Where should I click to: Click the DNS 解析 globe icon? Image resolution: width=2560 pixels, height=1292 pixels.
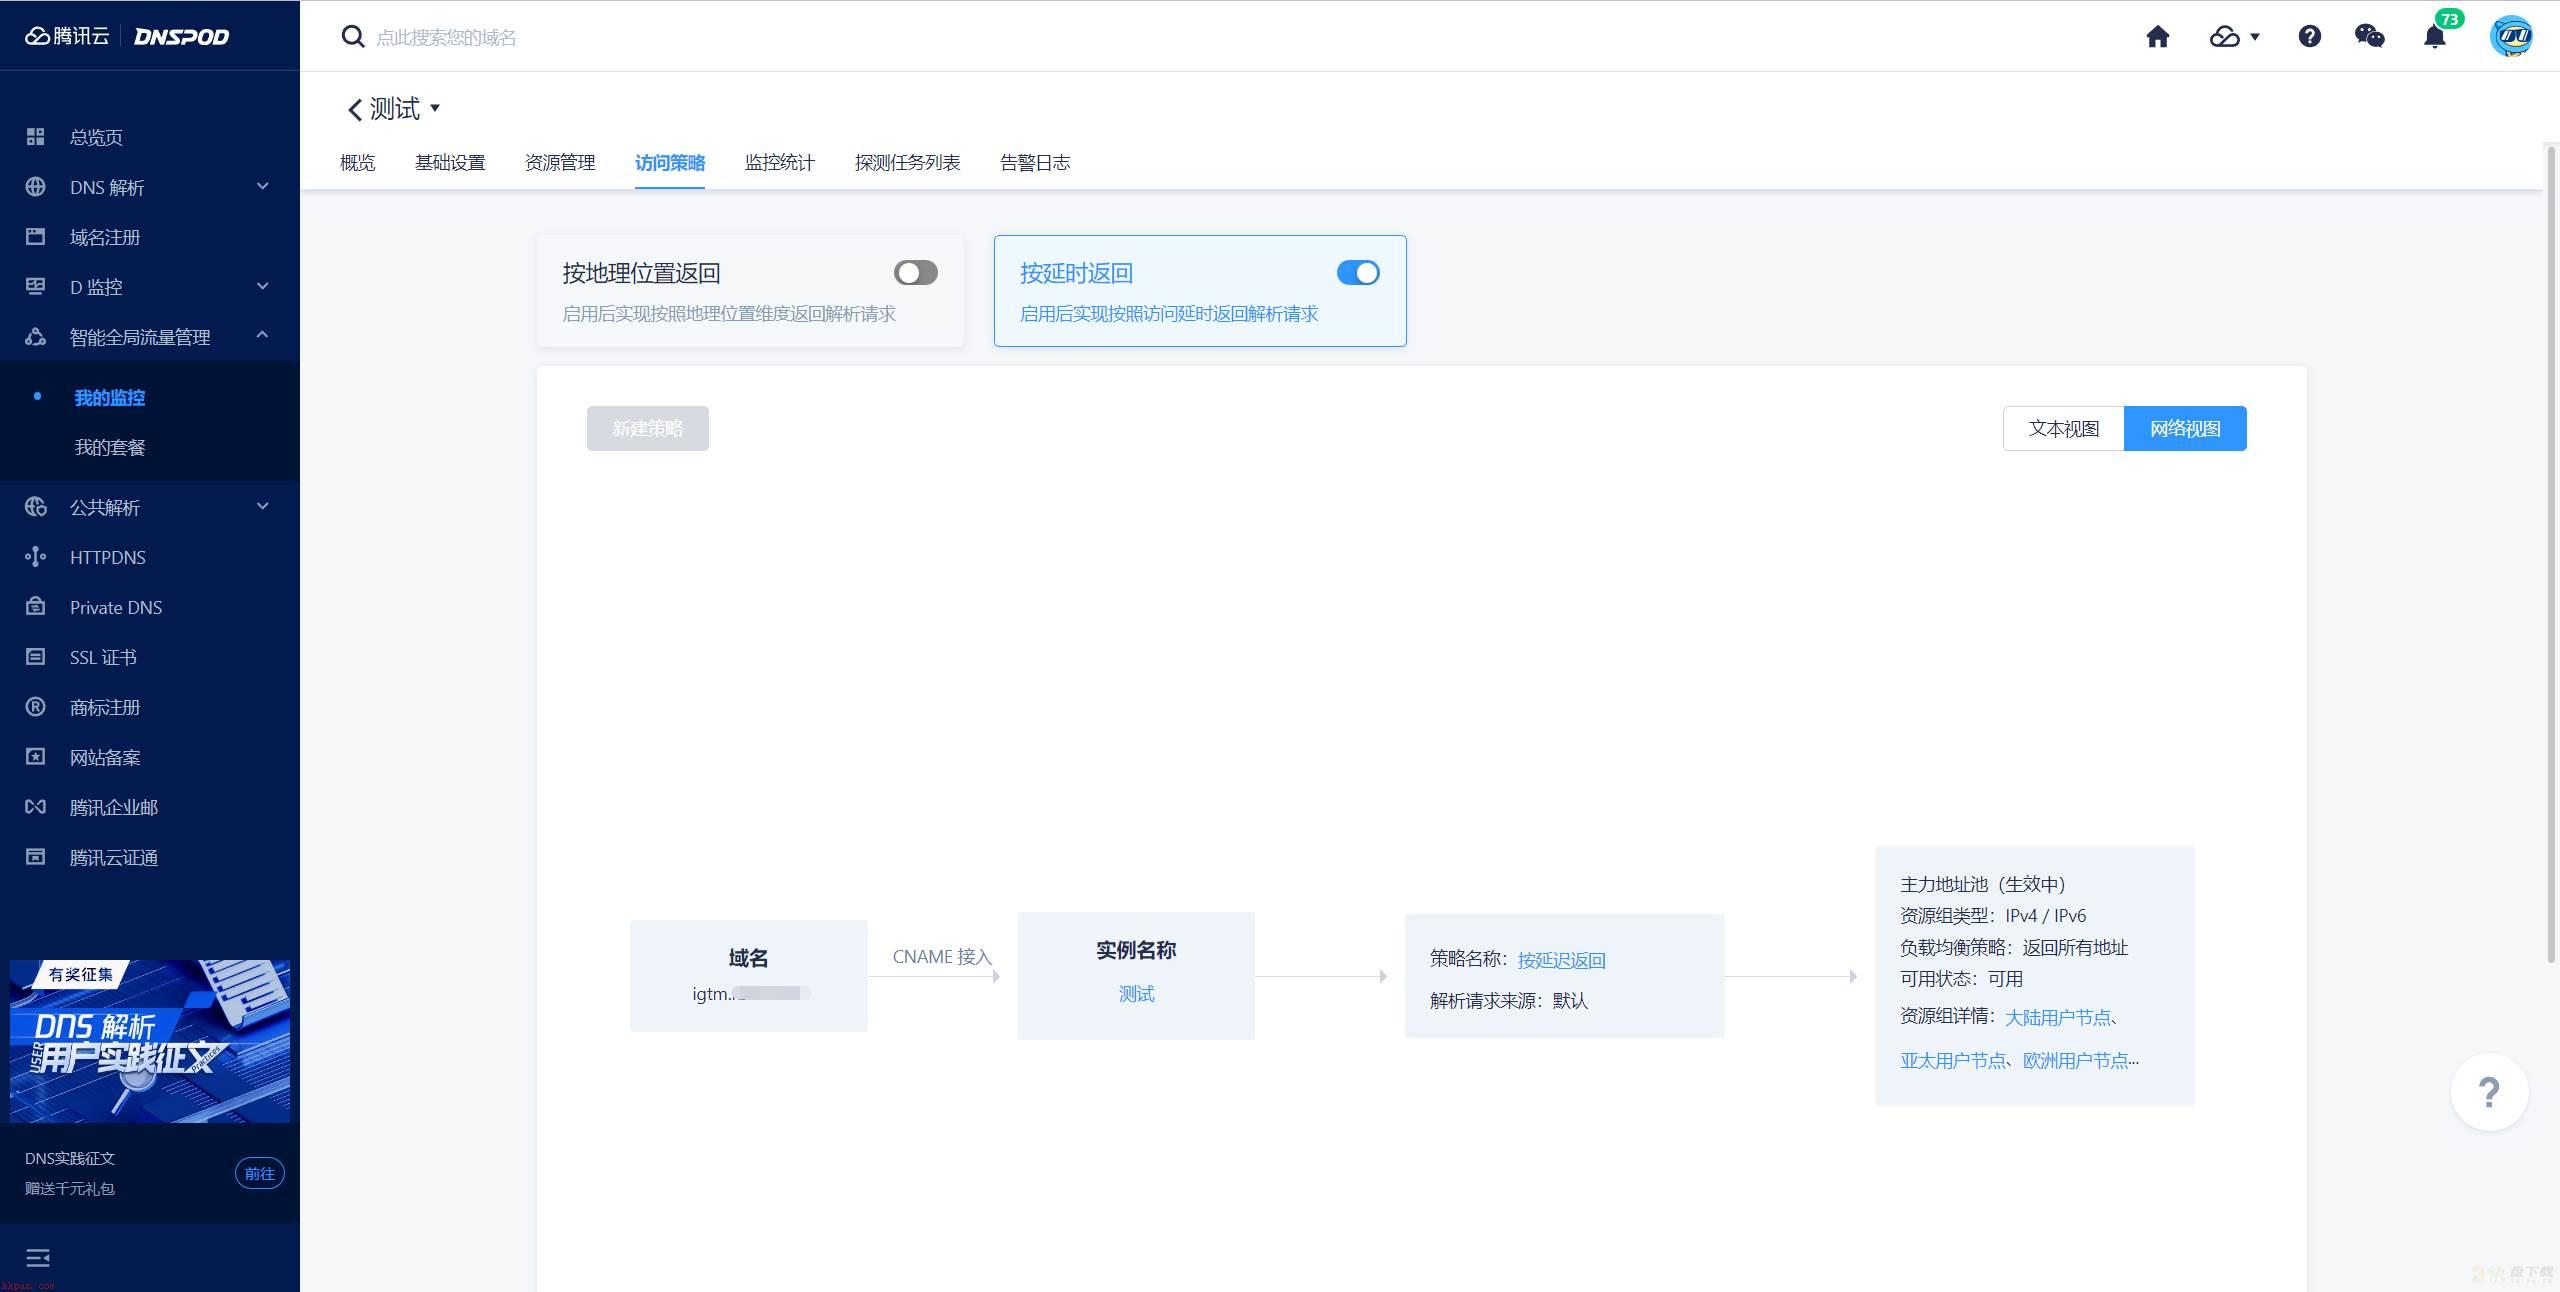(x=35, y=187)
